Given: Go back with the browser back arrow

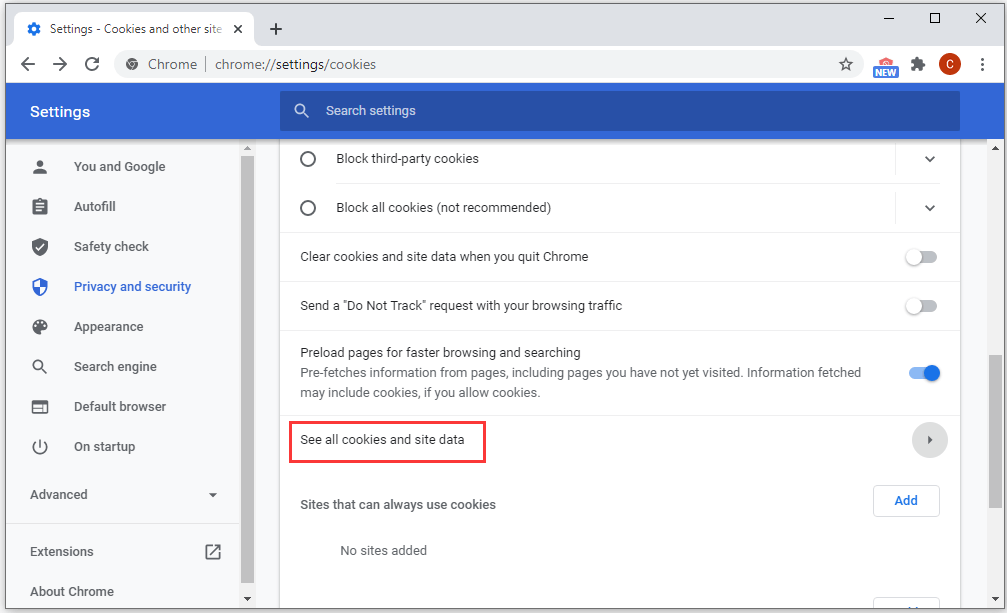Looking at the screenshot, I should pyautogui.click(x=28, y=64).
